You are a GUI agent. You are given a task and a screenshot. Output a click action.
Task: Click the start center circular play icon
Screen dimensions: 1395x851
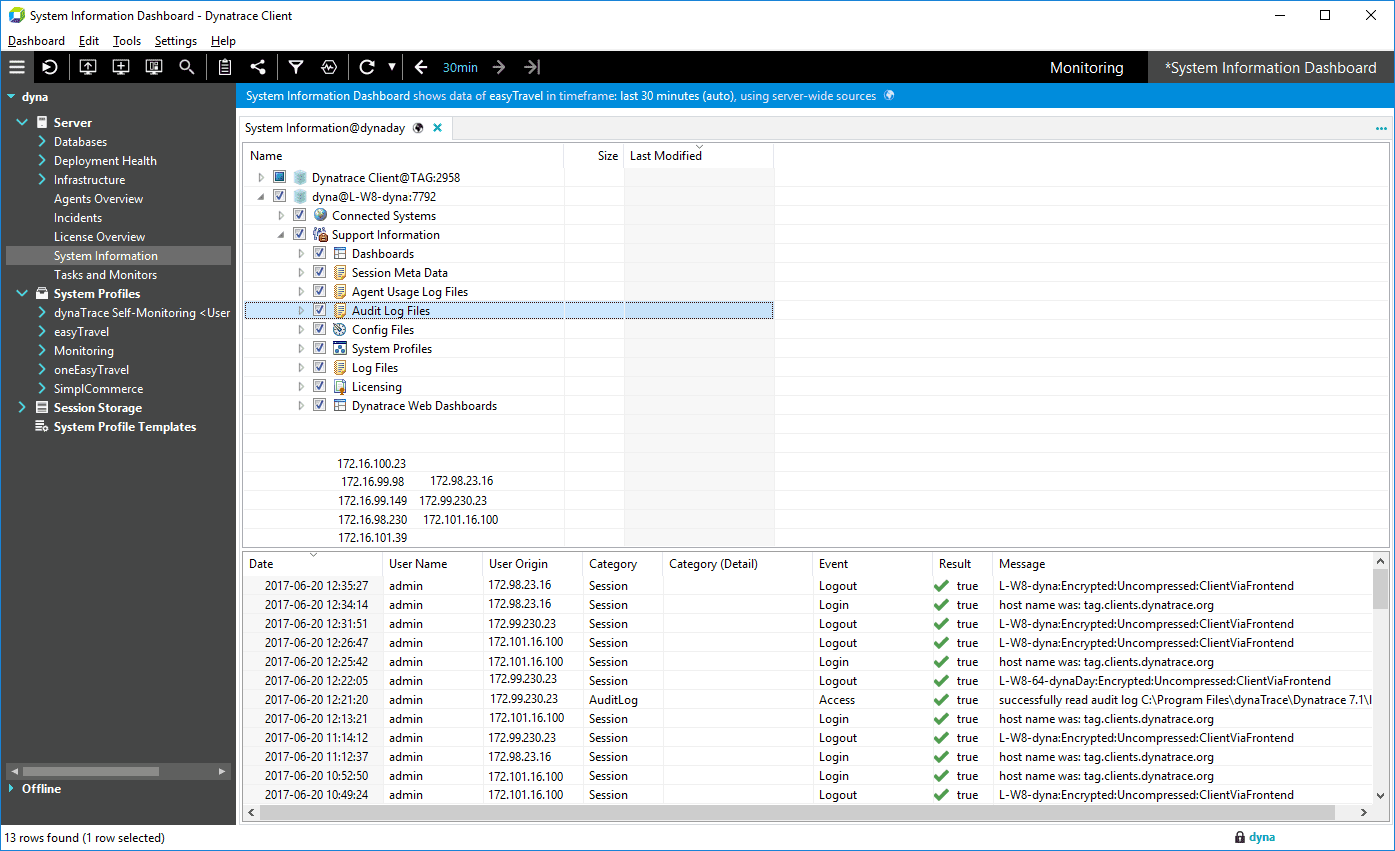[x=49, y=67]
